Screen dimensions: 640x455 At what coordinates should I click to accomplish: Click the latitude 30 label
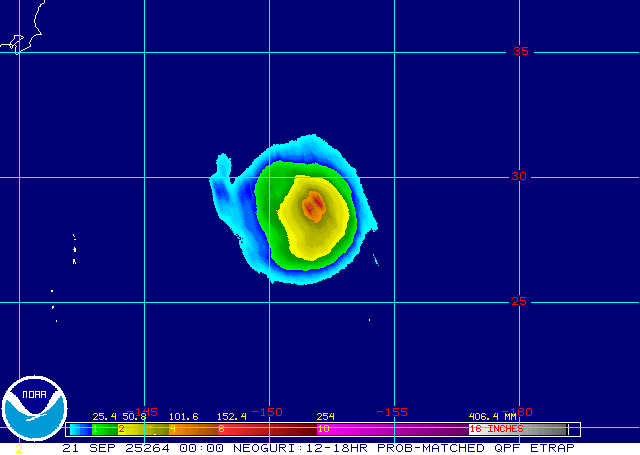point(519,176)
